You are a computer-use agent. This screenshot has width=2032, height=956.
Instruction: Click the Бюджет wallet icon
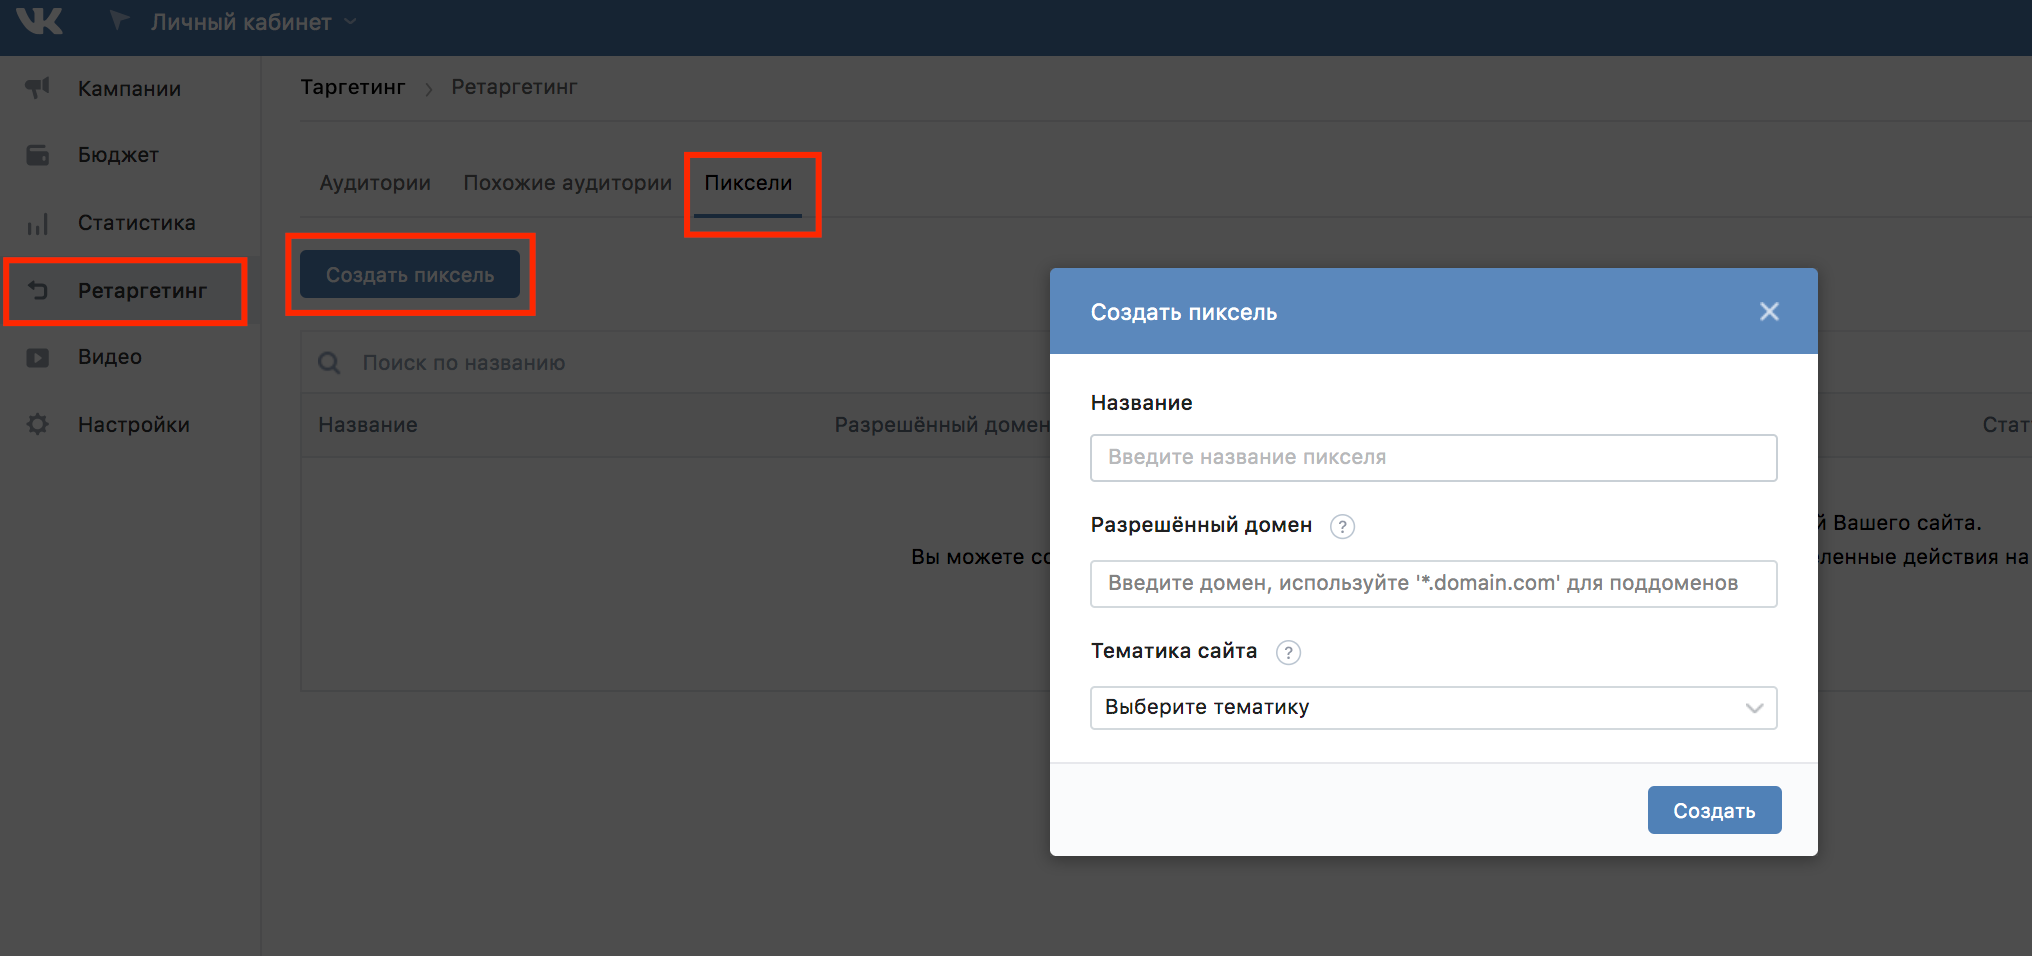(37, 155)
